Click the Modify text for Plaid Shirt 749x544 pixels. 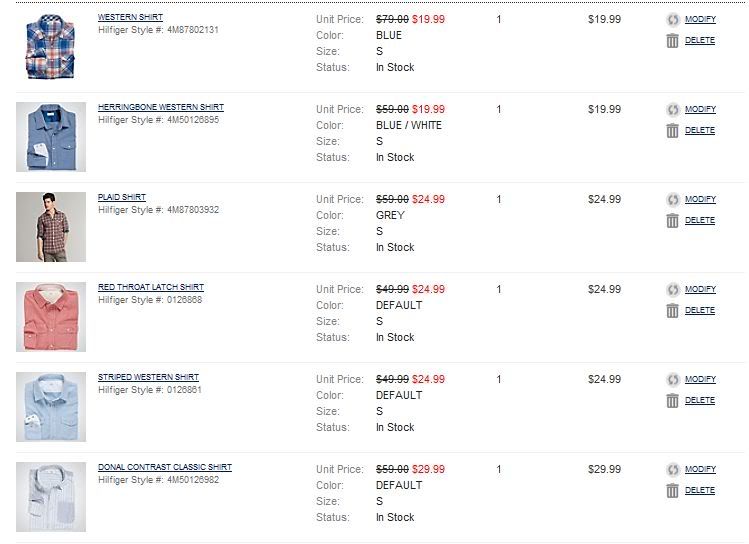click(x=700, y=199)
